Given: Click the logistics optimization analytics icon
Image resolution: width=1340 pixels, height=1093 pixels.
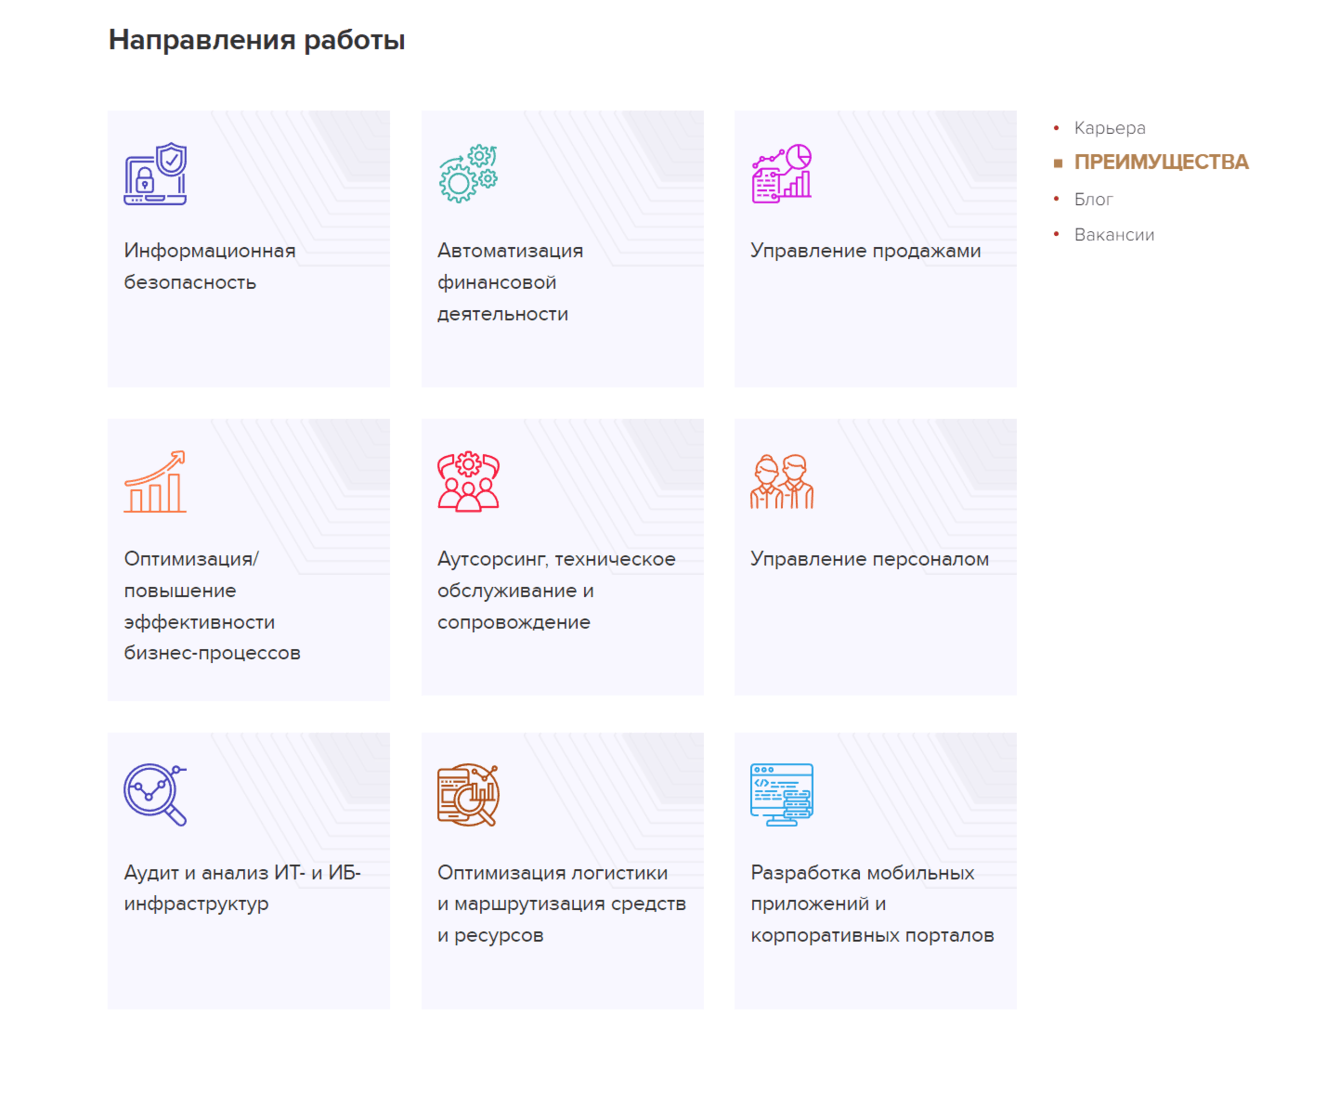Looking at the screenshot, I should [468, 796].
